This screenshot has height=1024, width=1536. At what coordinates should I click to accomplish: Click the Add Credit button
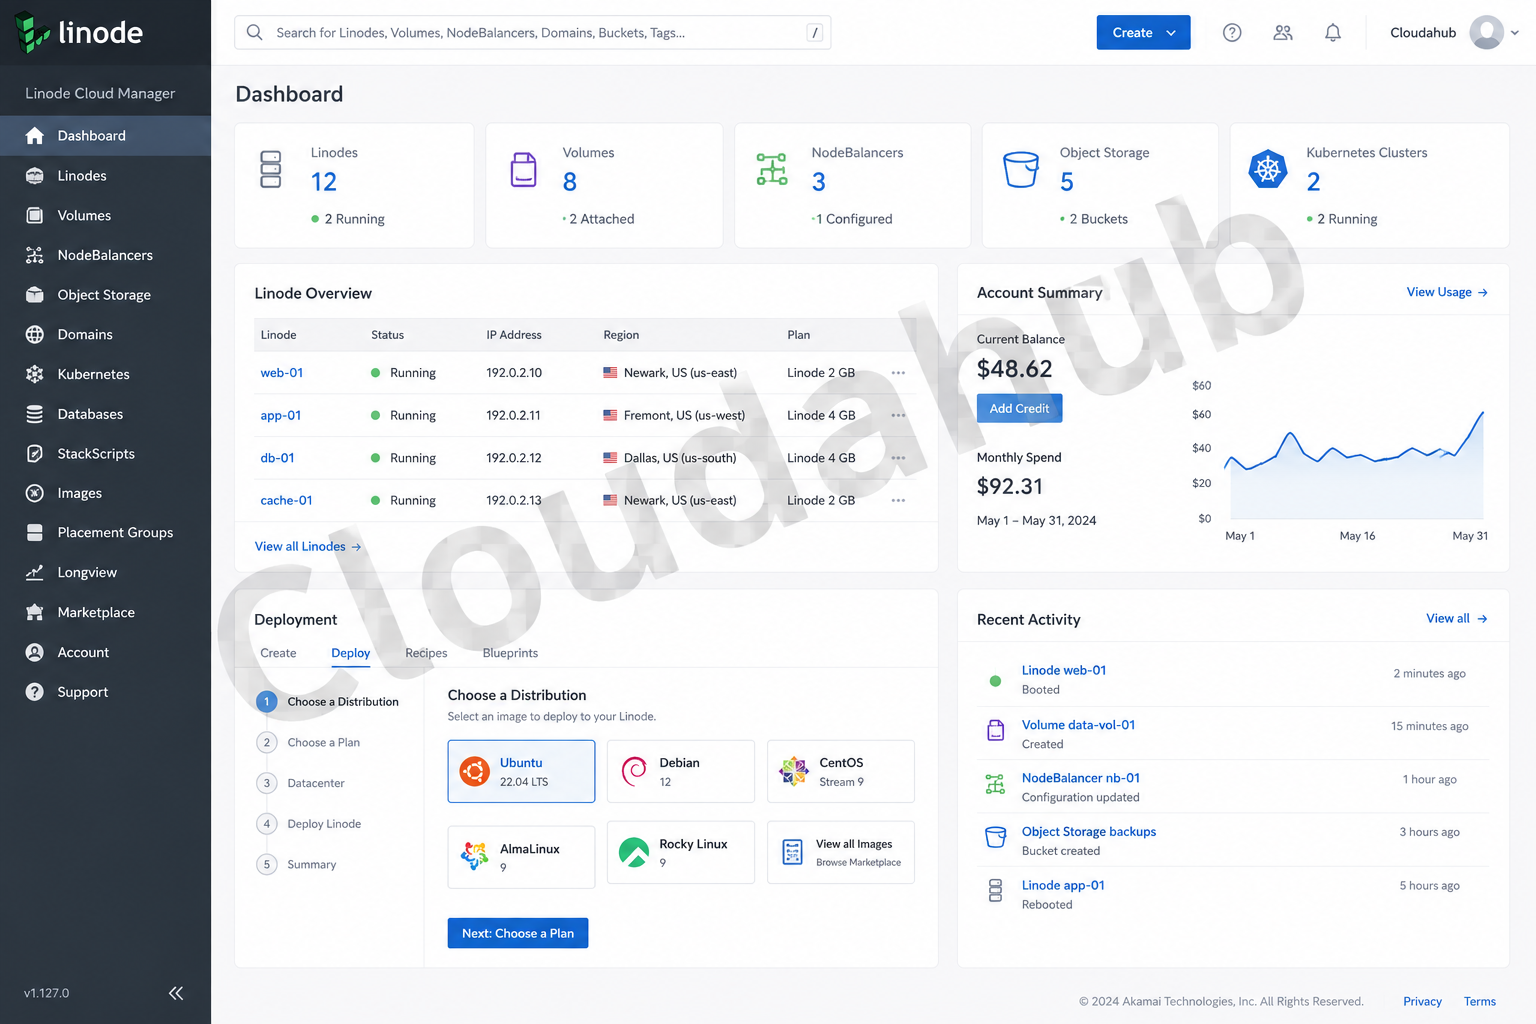point(1019,408)
